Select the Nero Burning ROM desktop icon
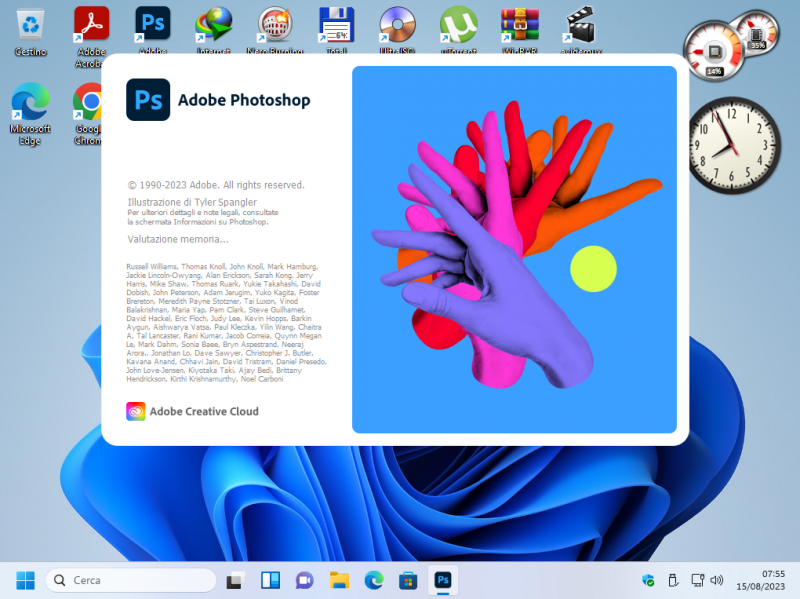Screen dimensions: 800x599 pyautogui.click(x=275, y=25)
